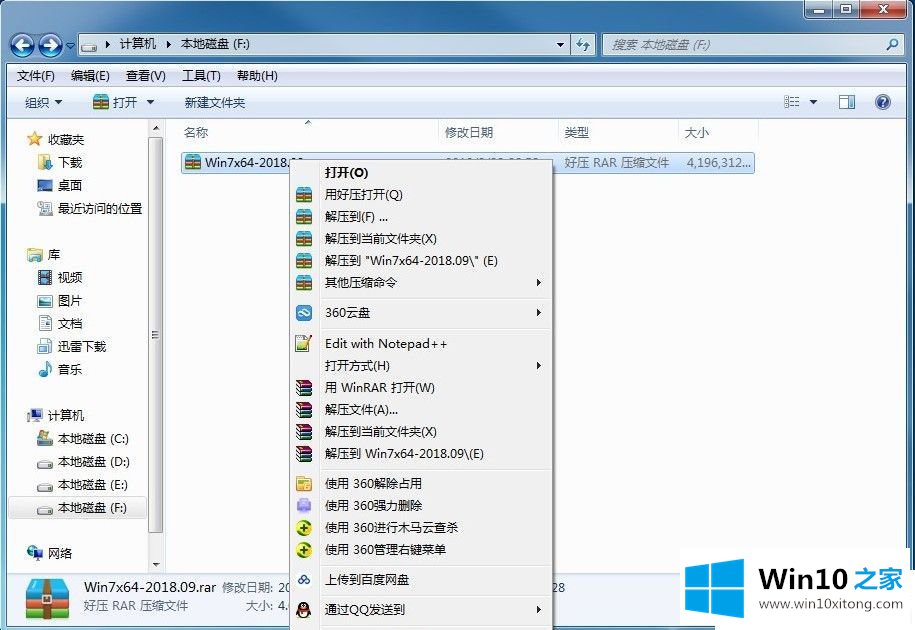Viewport: 915px width, 630px height.
Task: Click the Back navigation arrow
Action: (x=23, y=45)
